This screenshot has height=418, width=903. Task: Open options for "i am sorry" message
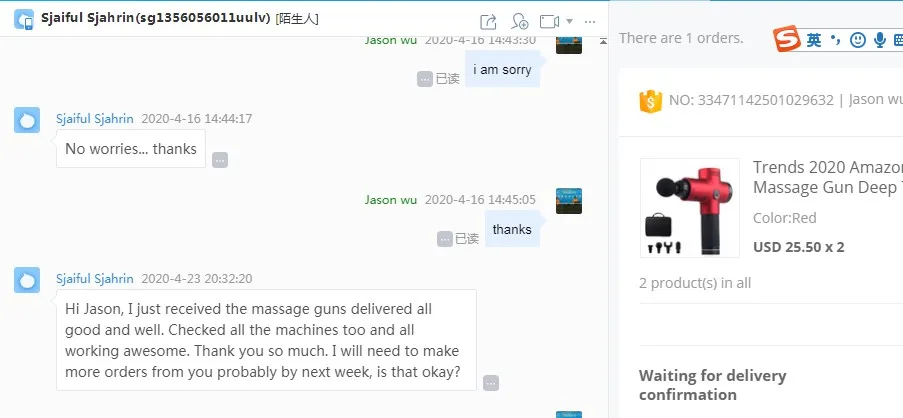click(x=424, y=79)
